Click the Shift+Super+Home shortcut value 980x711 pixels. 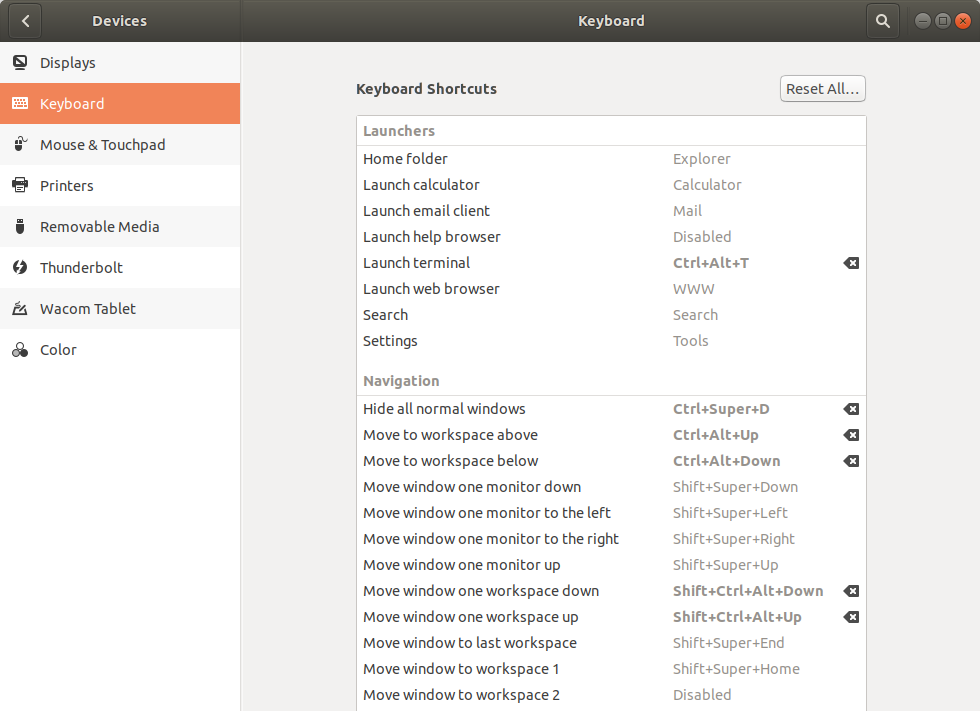[x=736, y=669]
